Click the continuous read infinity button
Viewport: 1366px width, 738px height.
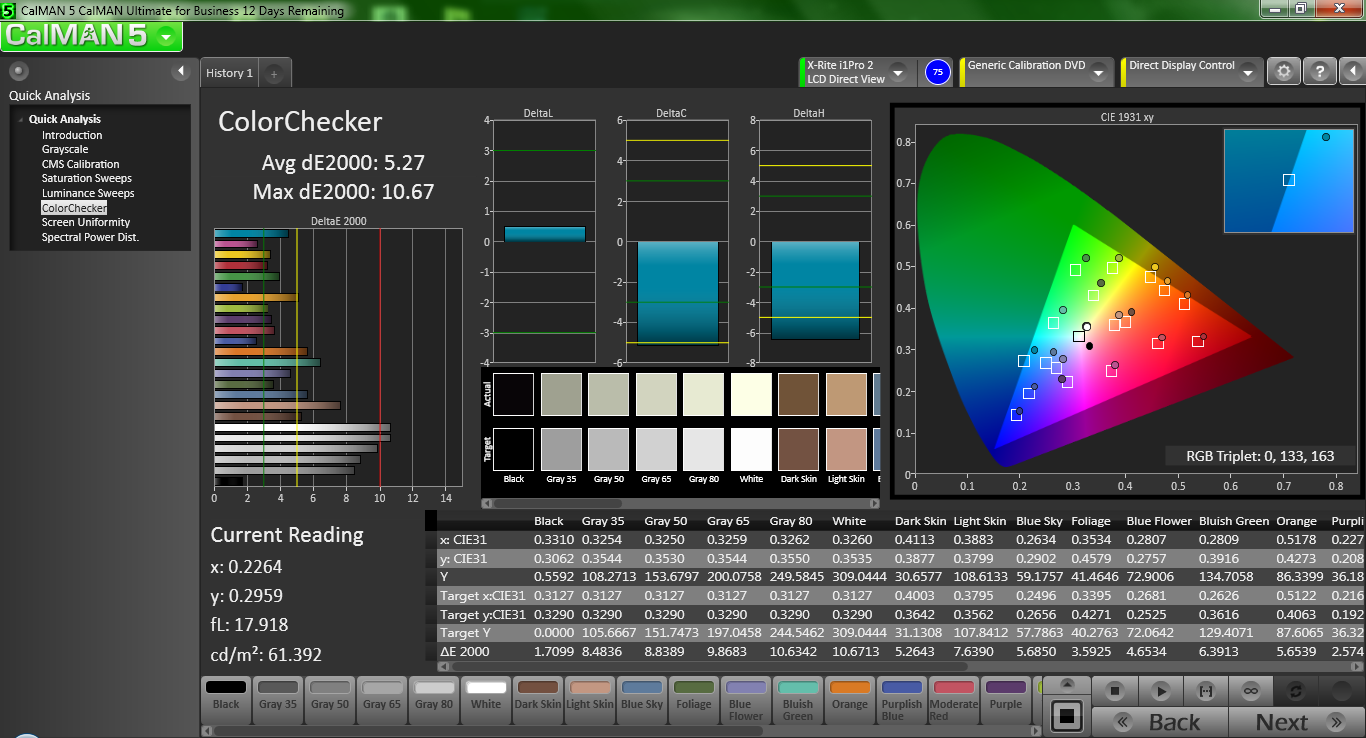[x=1251, y=691]
